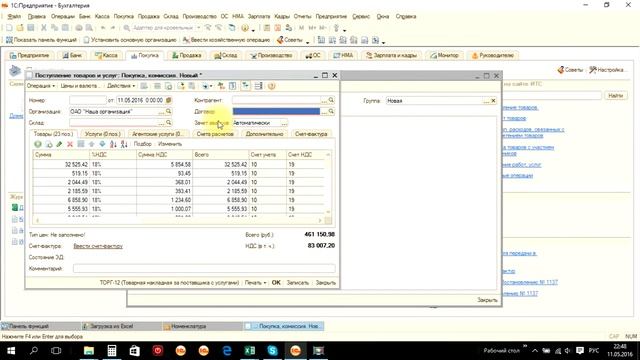This screenshot has width=640, height=360.
Task: Open the Операция dropdown in document toolbar
Action: 41,86
